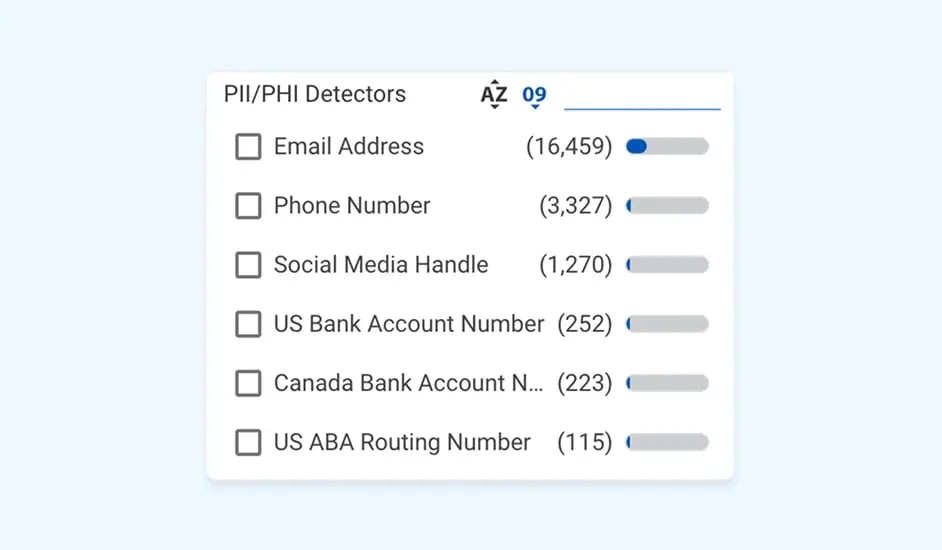942x550 pixels.
Task: Enable the Social Media Handle checkbox
Action: pos(248,265)
